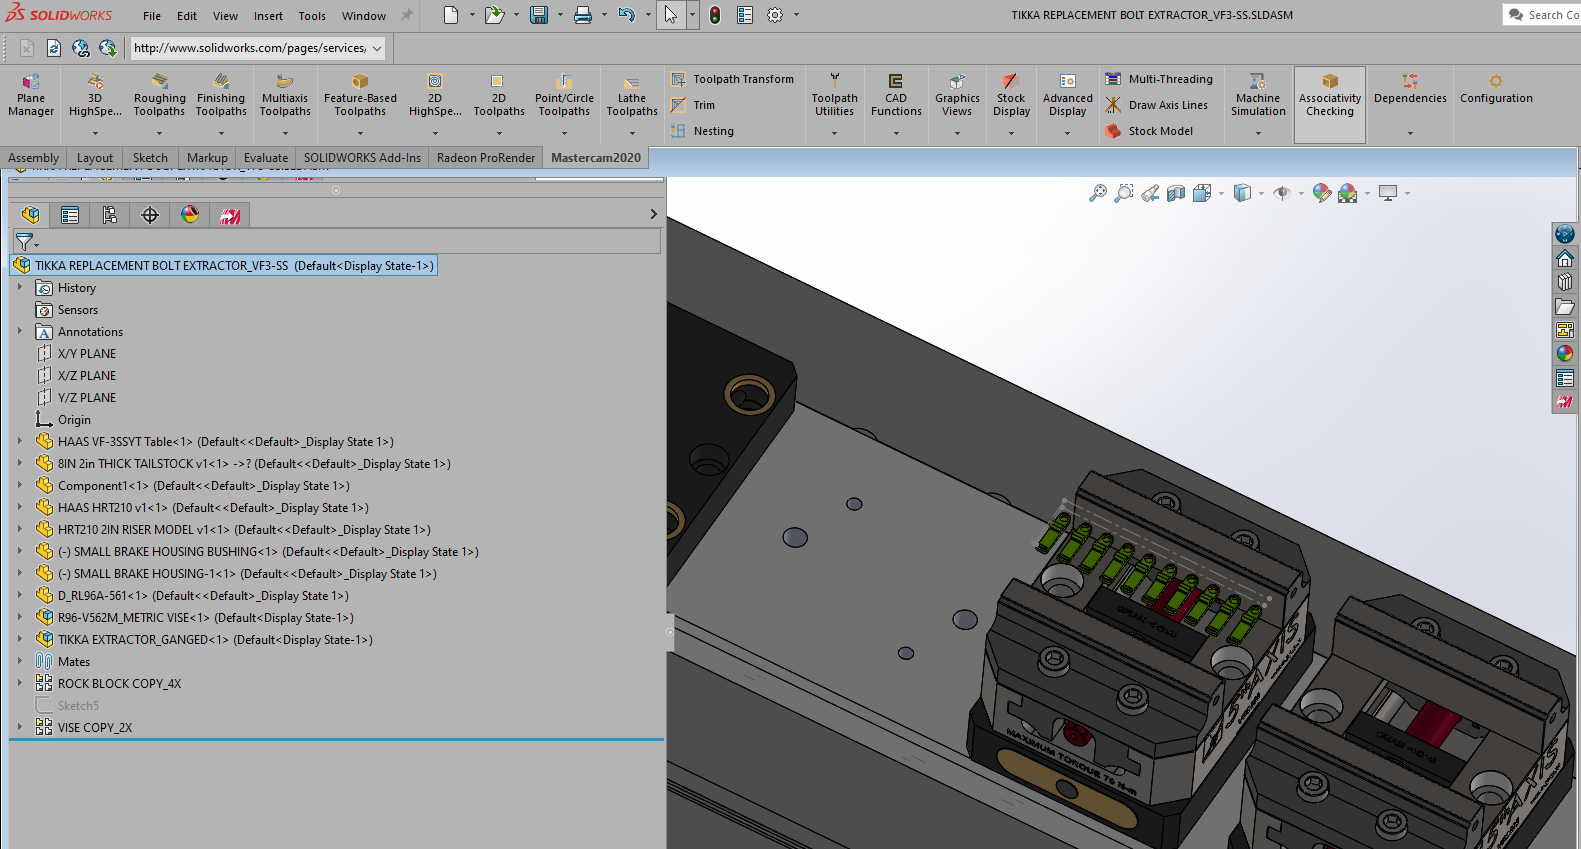
Task: Click the web address URL field
Action: tap(249, 48)
